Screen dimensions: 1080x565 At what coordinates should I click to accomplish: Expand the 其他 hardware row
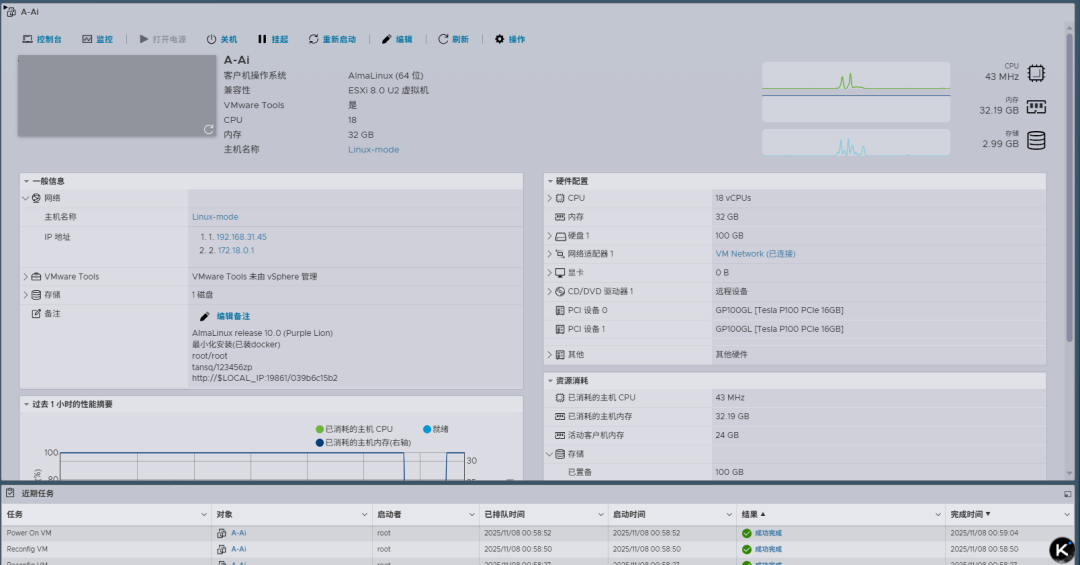[550, 355]
